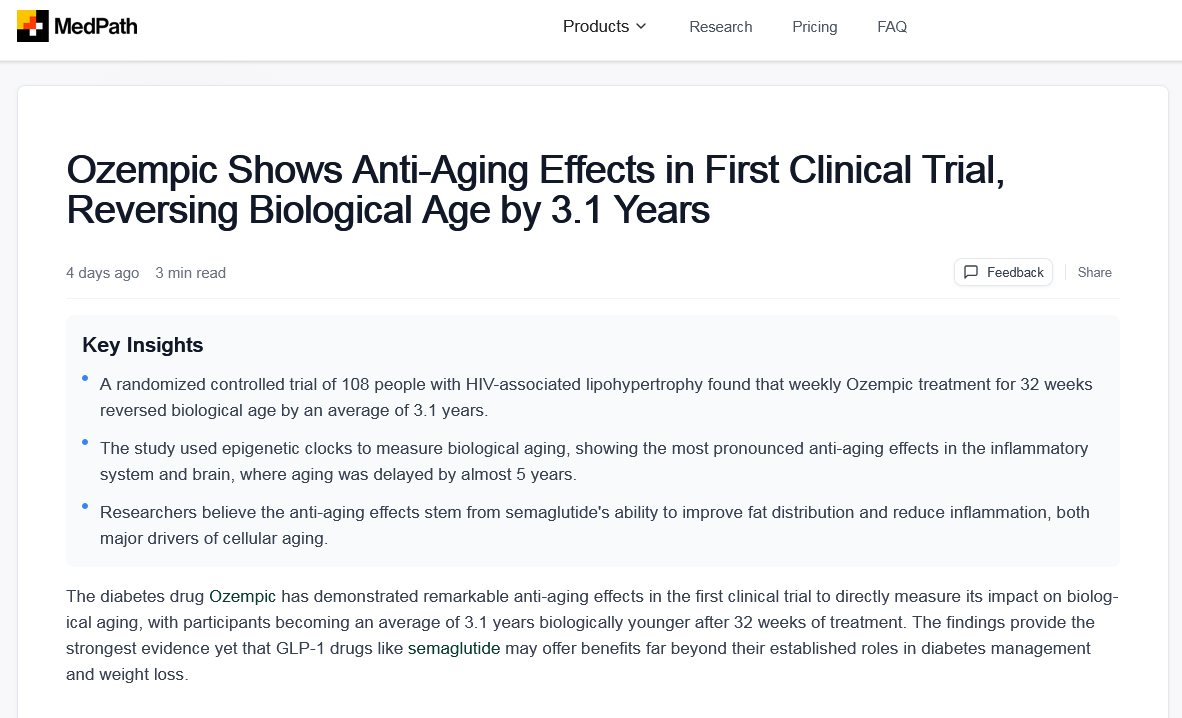The height and width of the screenshot is (718, 1182).
Task: Click the MedPath logo icon
Action: [32, 26]
